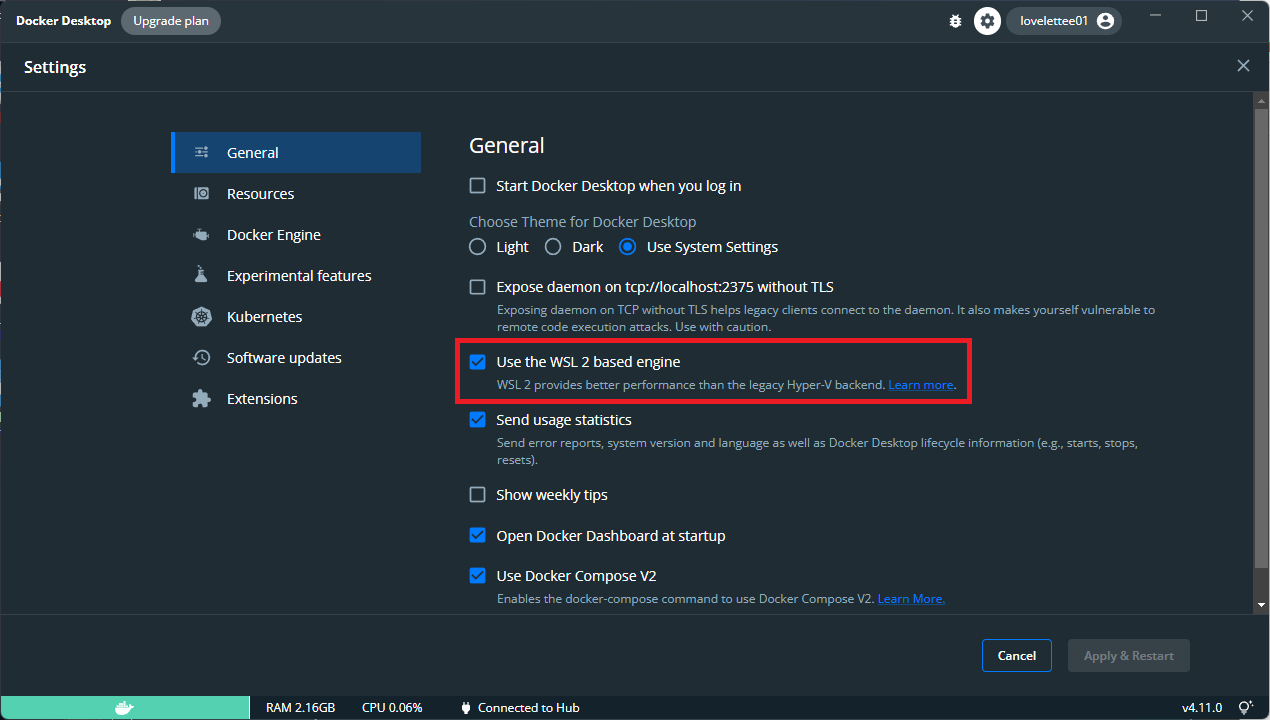Open Learn more link for WSL 2
1270x720 pixels.
[x=920, y=385]
